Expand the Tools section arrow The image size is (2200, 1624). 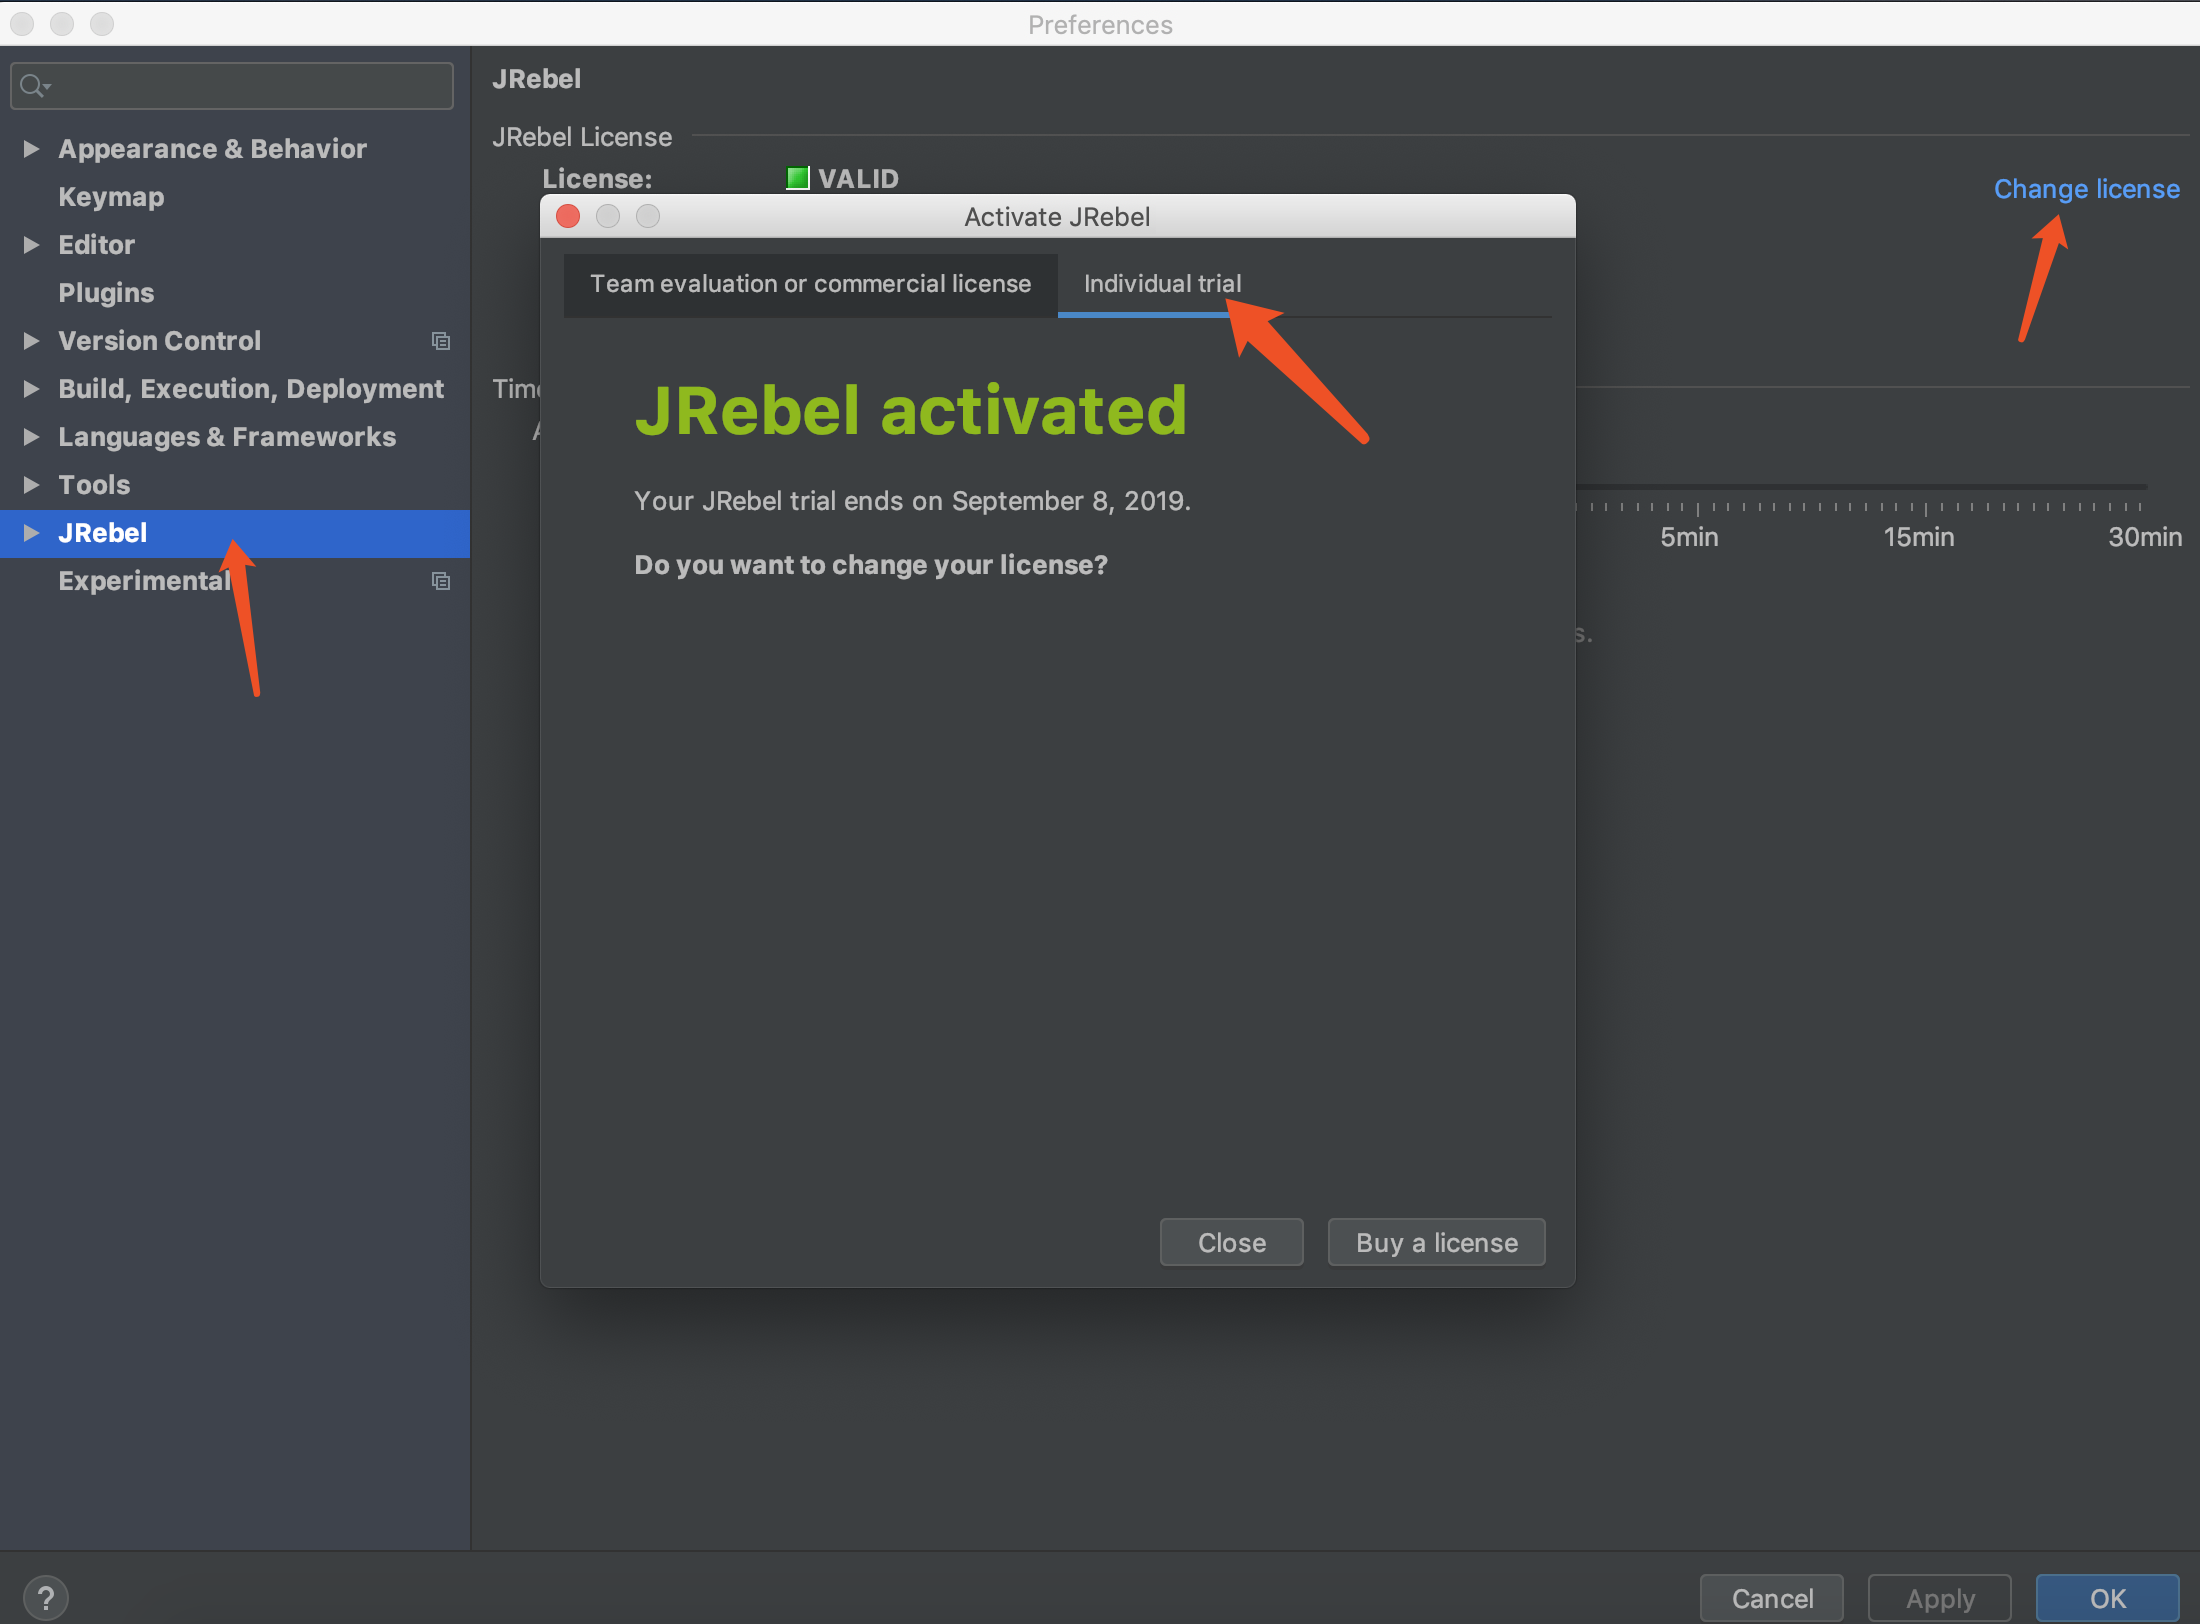tap(31, 485)
